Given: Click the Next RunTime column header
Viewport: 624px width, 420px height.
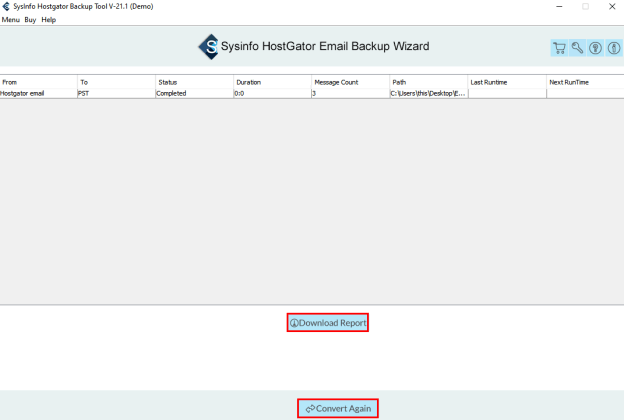Looking at the screenshot, I should (584, 82).
